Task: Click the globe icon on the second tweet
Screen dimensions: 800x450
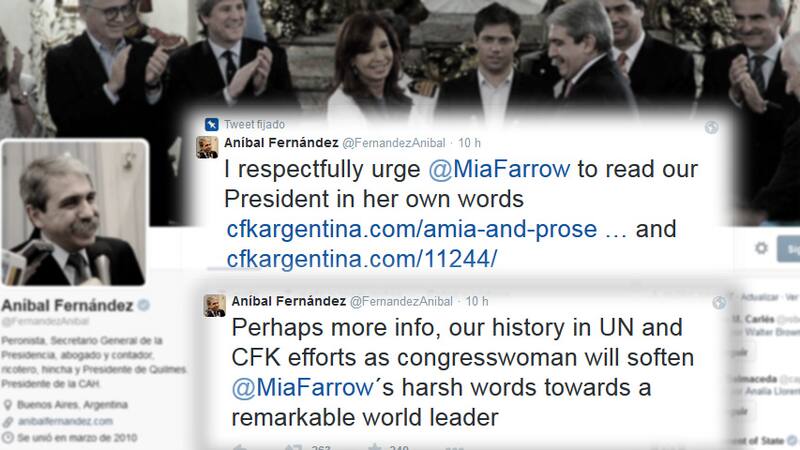Action: pyautogui.click(x=719, y=303)
